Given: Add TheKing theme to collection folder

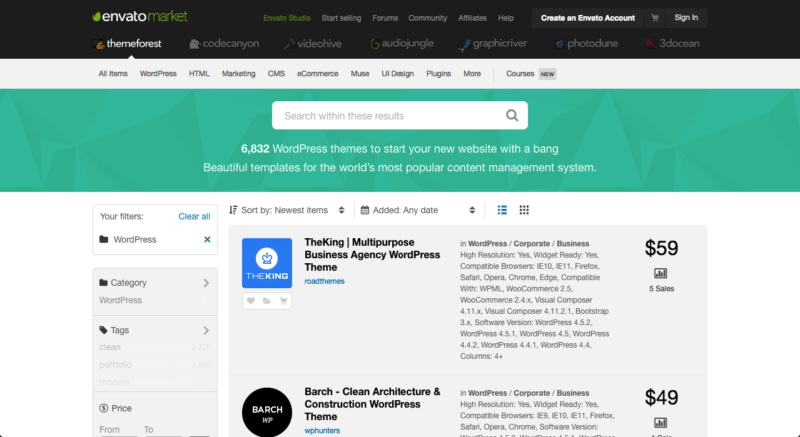Looking at the screenshot, I should (267, 300).
